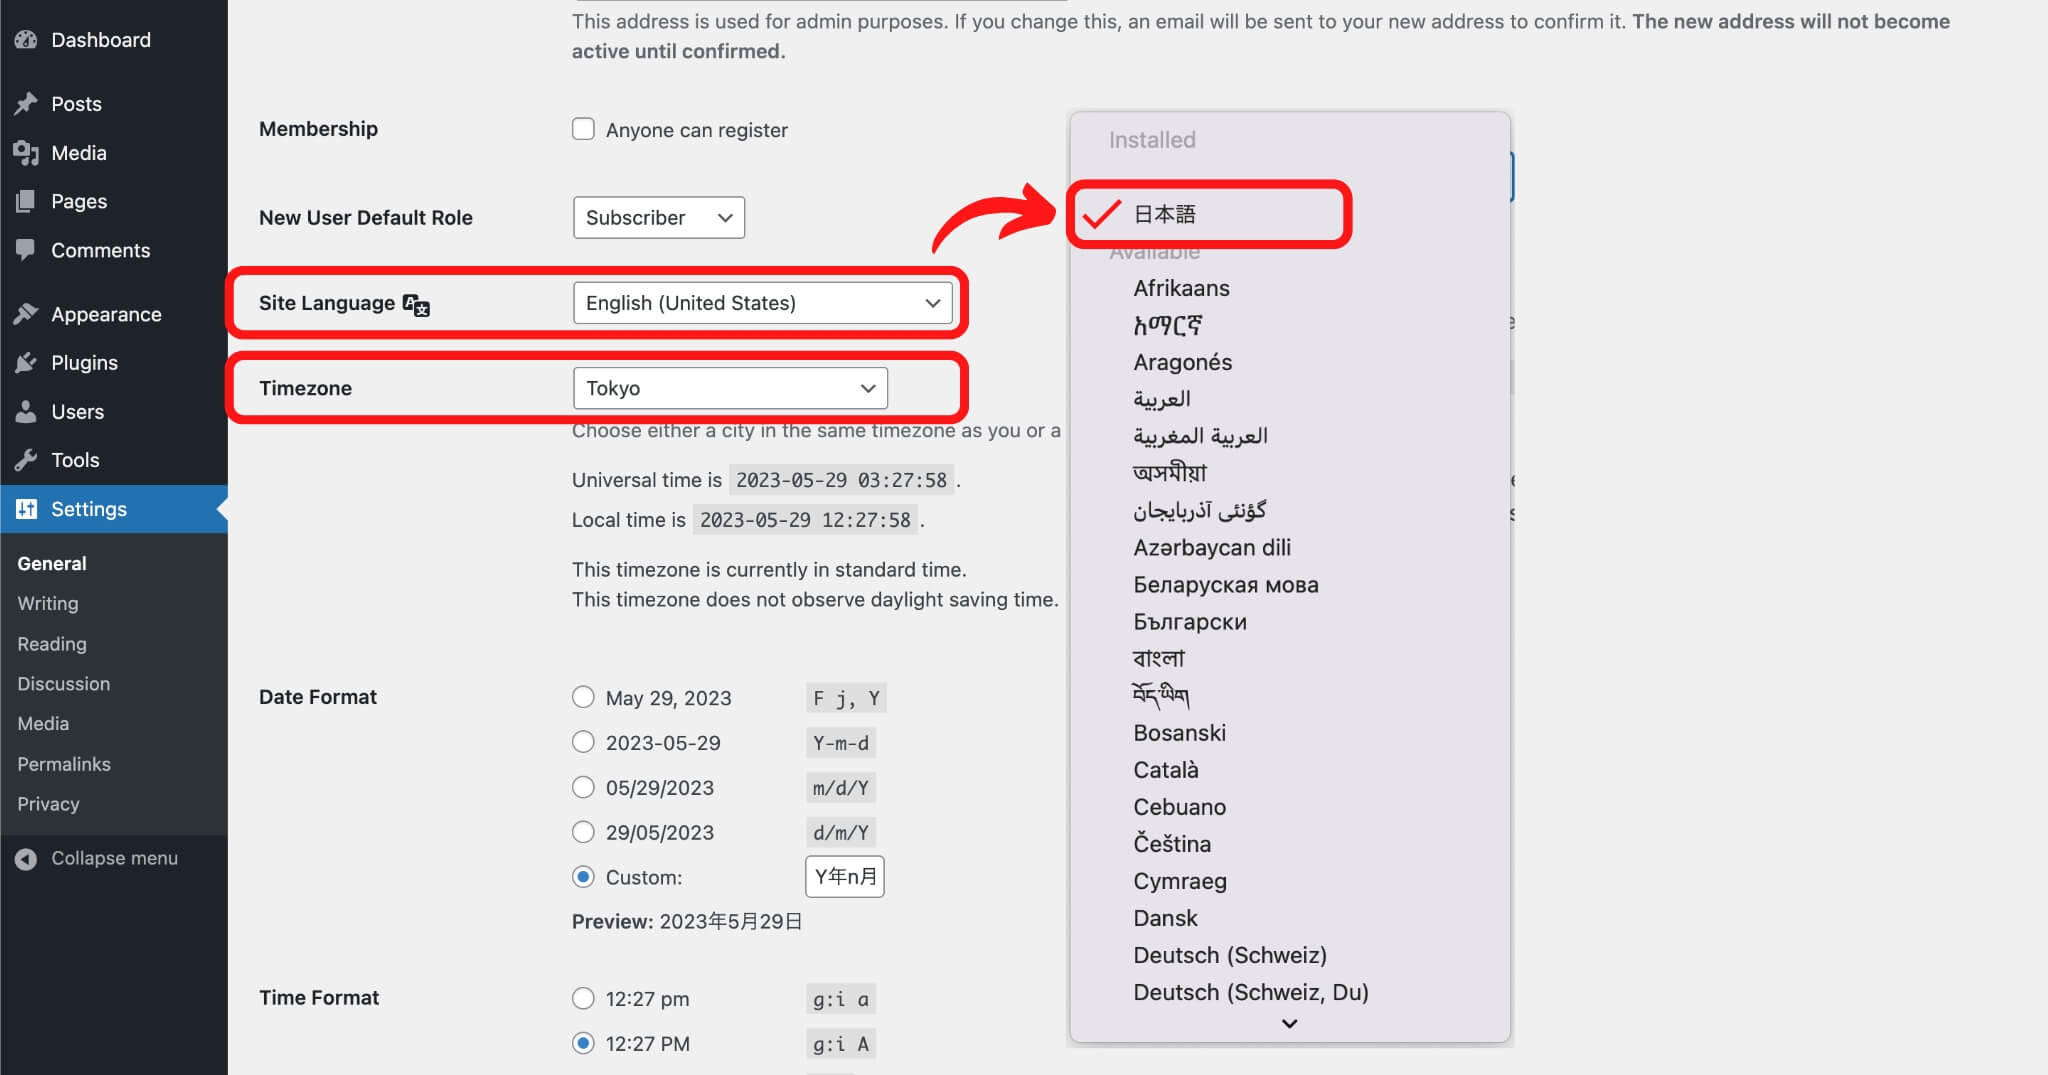
Task: Choose the 12:27 pm time format
Action: tap(583, 998)
